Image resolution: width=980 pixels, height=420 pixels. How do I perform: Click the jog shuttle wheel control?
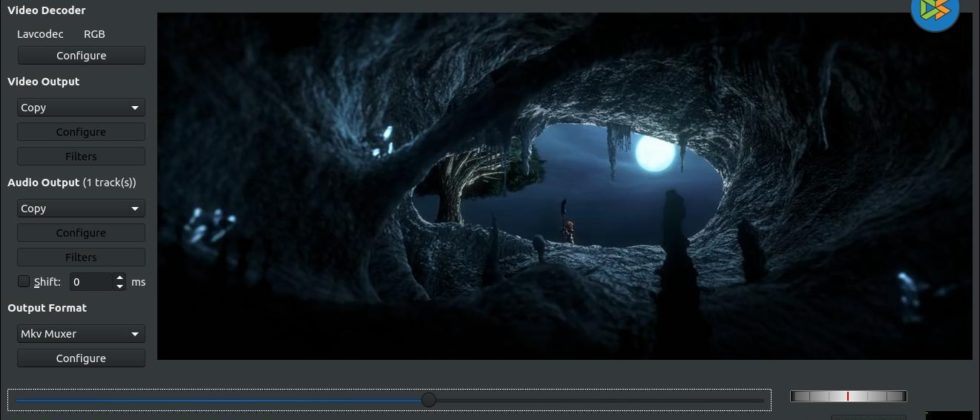[x=848, y=396]
